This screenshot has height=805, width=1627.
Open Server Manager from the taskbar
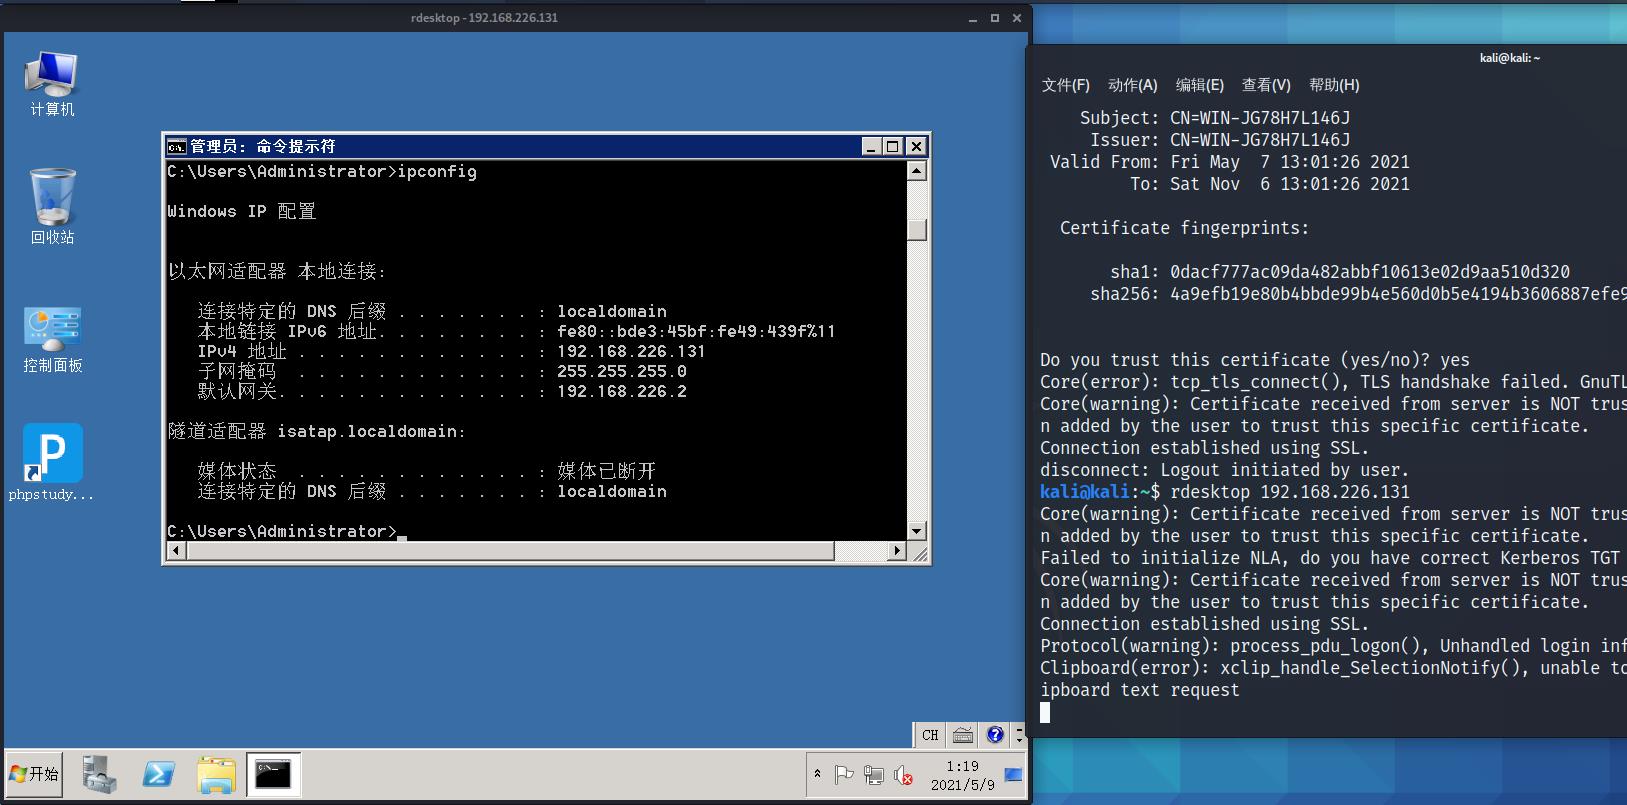(99, 774)
